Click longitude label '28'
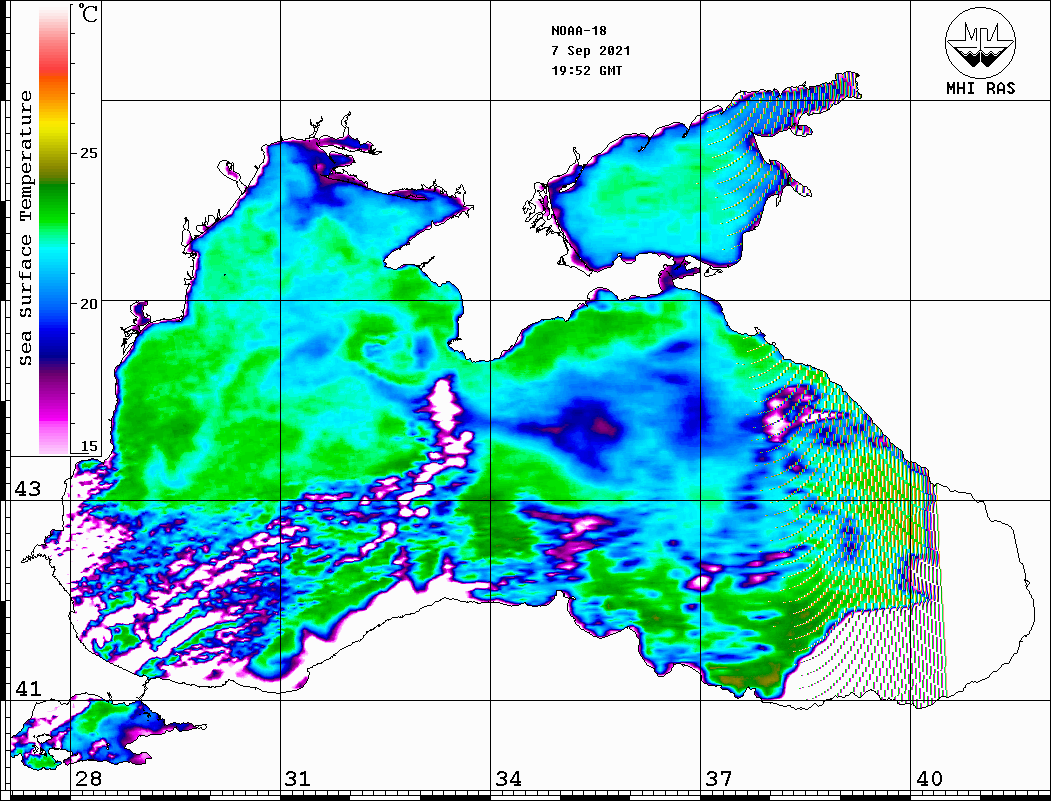 tap(88, 778)
